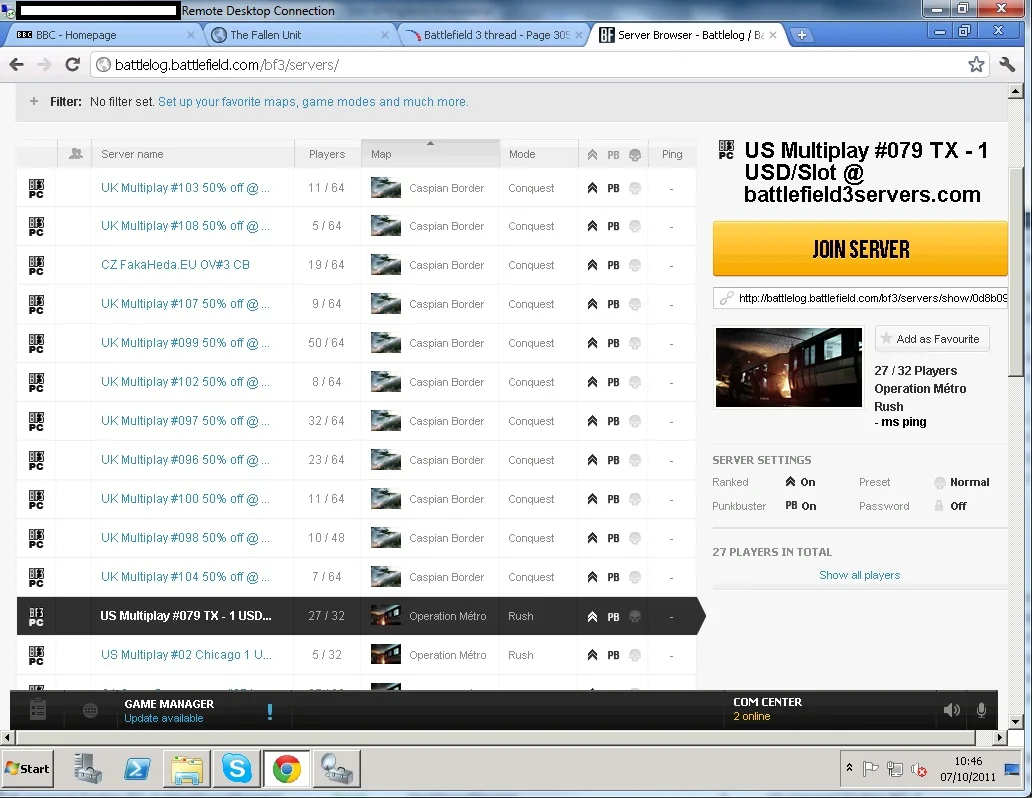The height and width of the screenshot is (798, 1032).
Task: Open the Game Manager clipboard icon
Action: click(38, 710)
